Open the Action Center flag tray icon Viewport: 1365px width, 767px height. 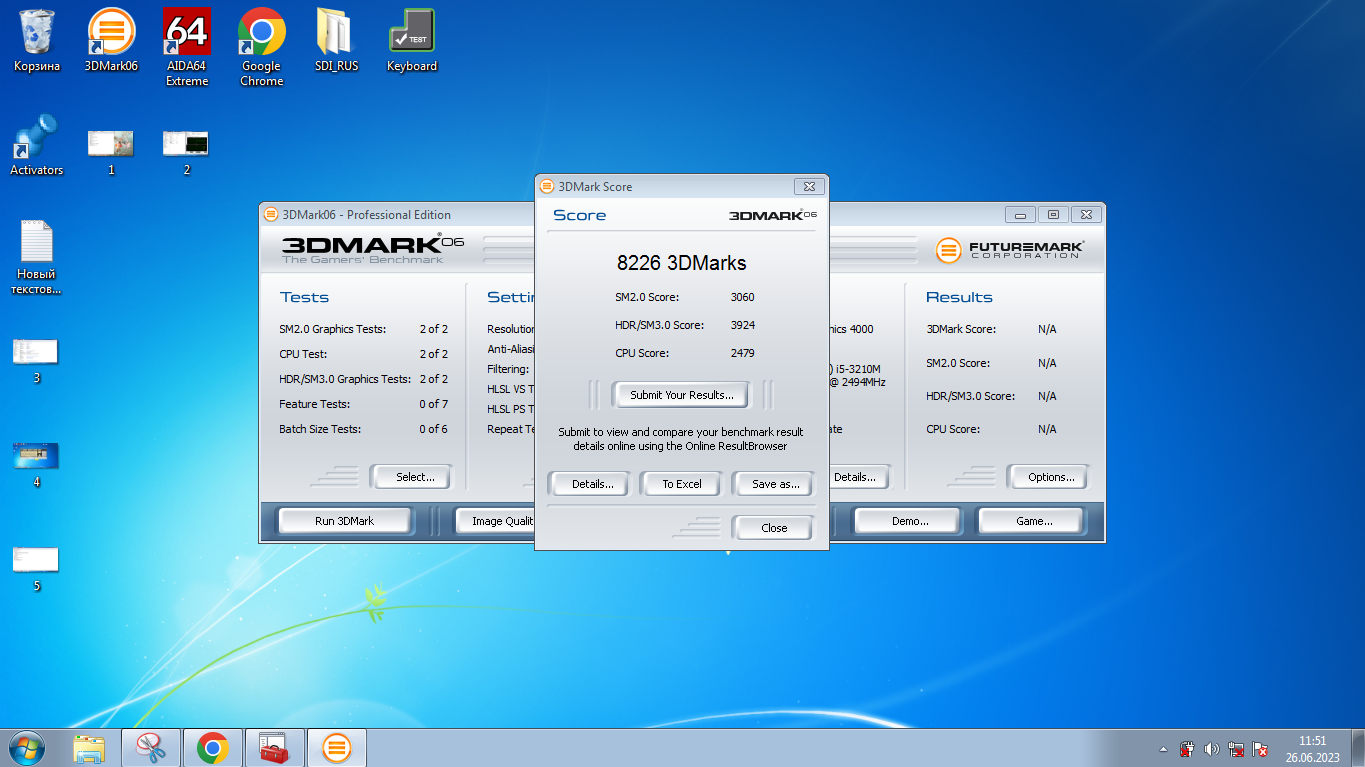tap(1261, 749)
